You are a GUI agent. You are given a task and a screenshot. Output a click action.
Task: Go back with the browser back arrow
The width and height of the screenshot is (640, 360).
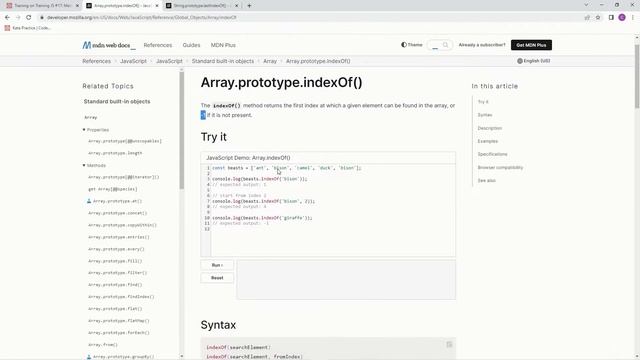7,18
